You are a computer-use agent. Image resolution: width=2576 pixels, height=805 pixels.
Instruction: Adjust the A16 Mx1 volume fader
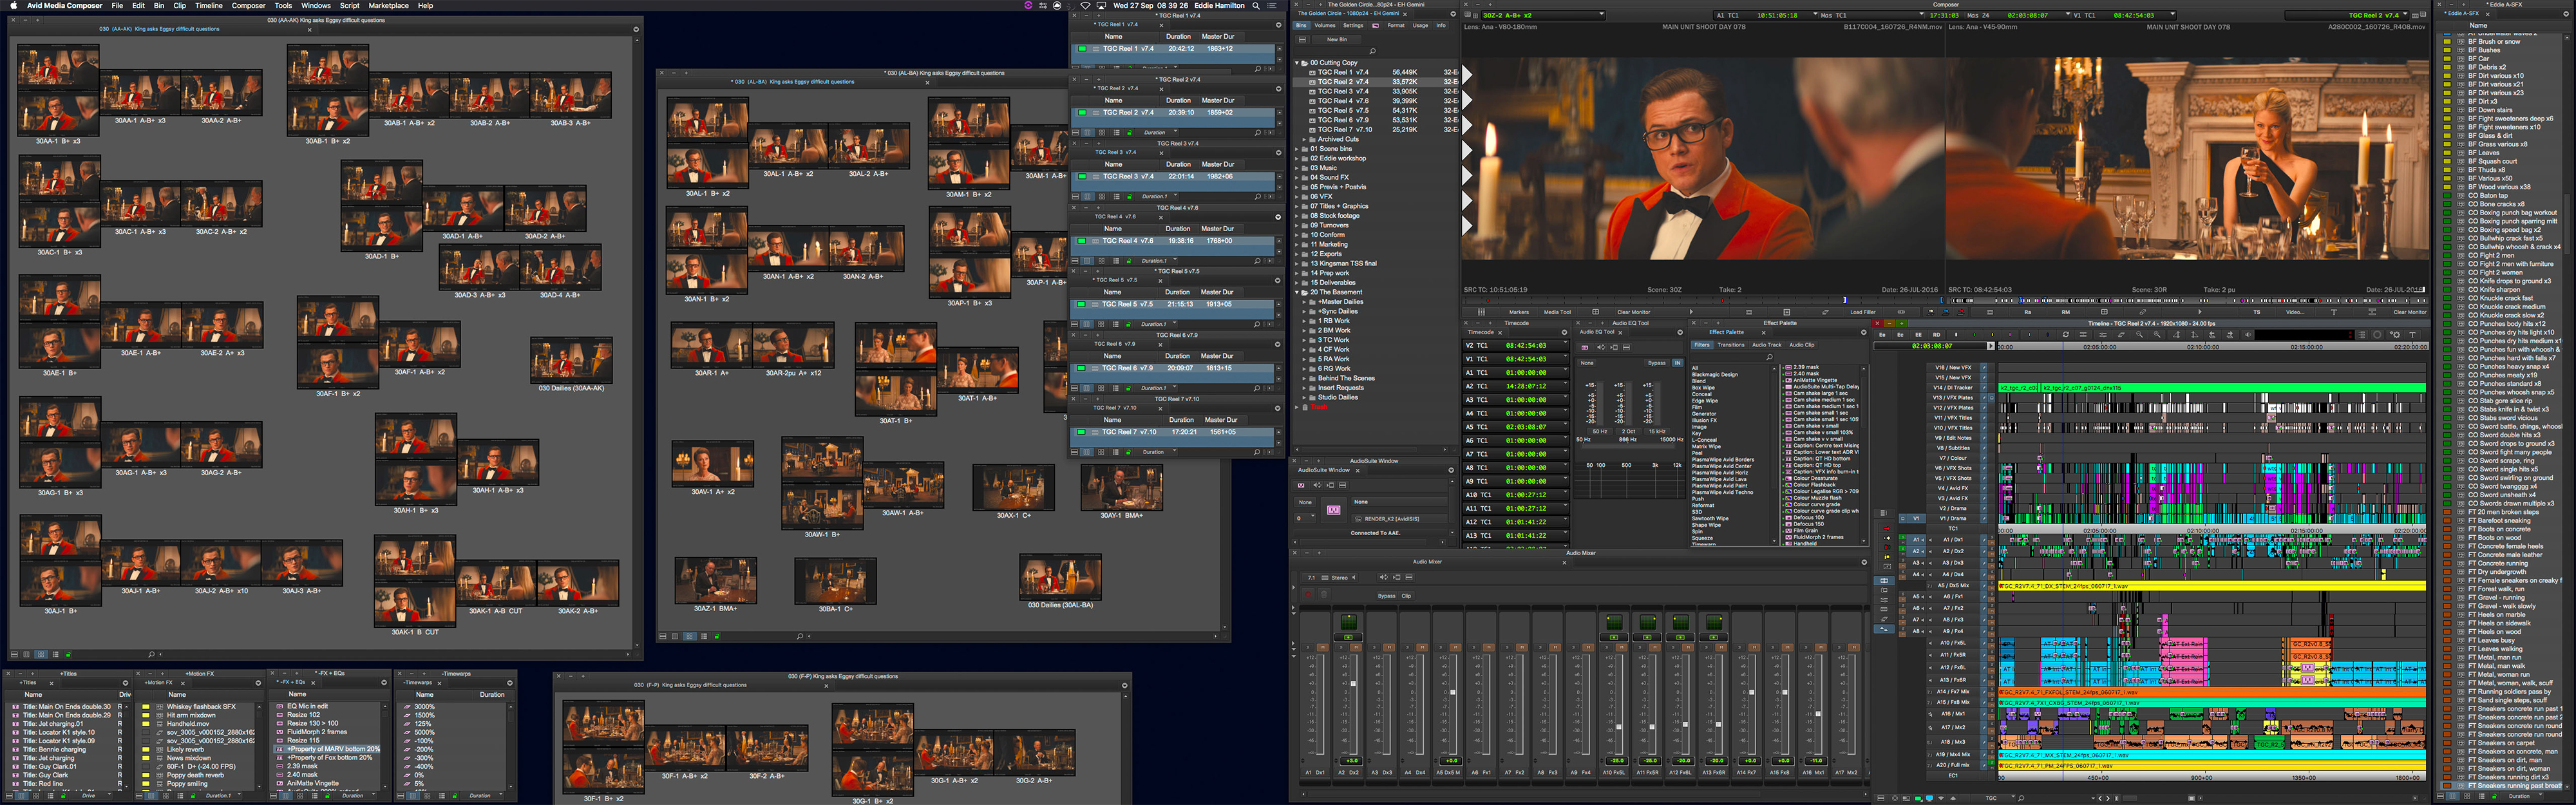pyautogui.click(x=1819, y=714)
